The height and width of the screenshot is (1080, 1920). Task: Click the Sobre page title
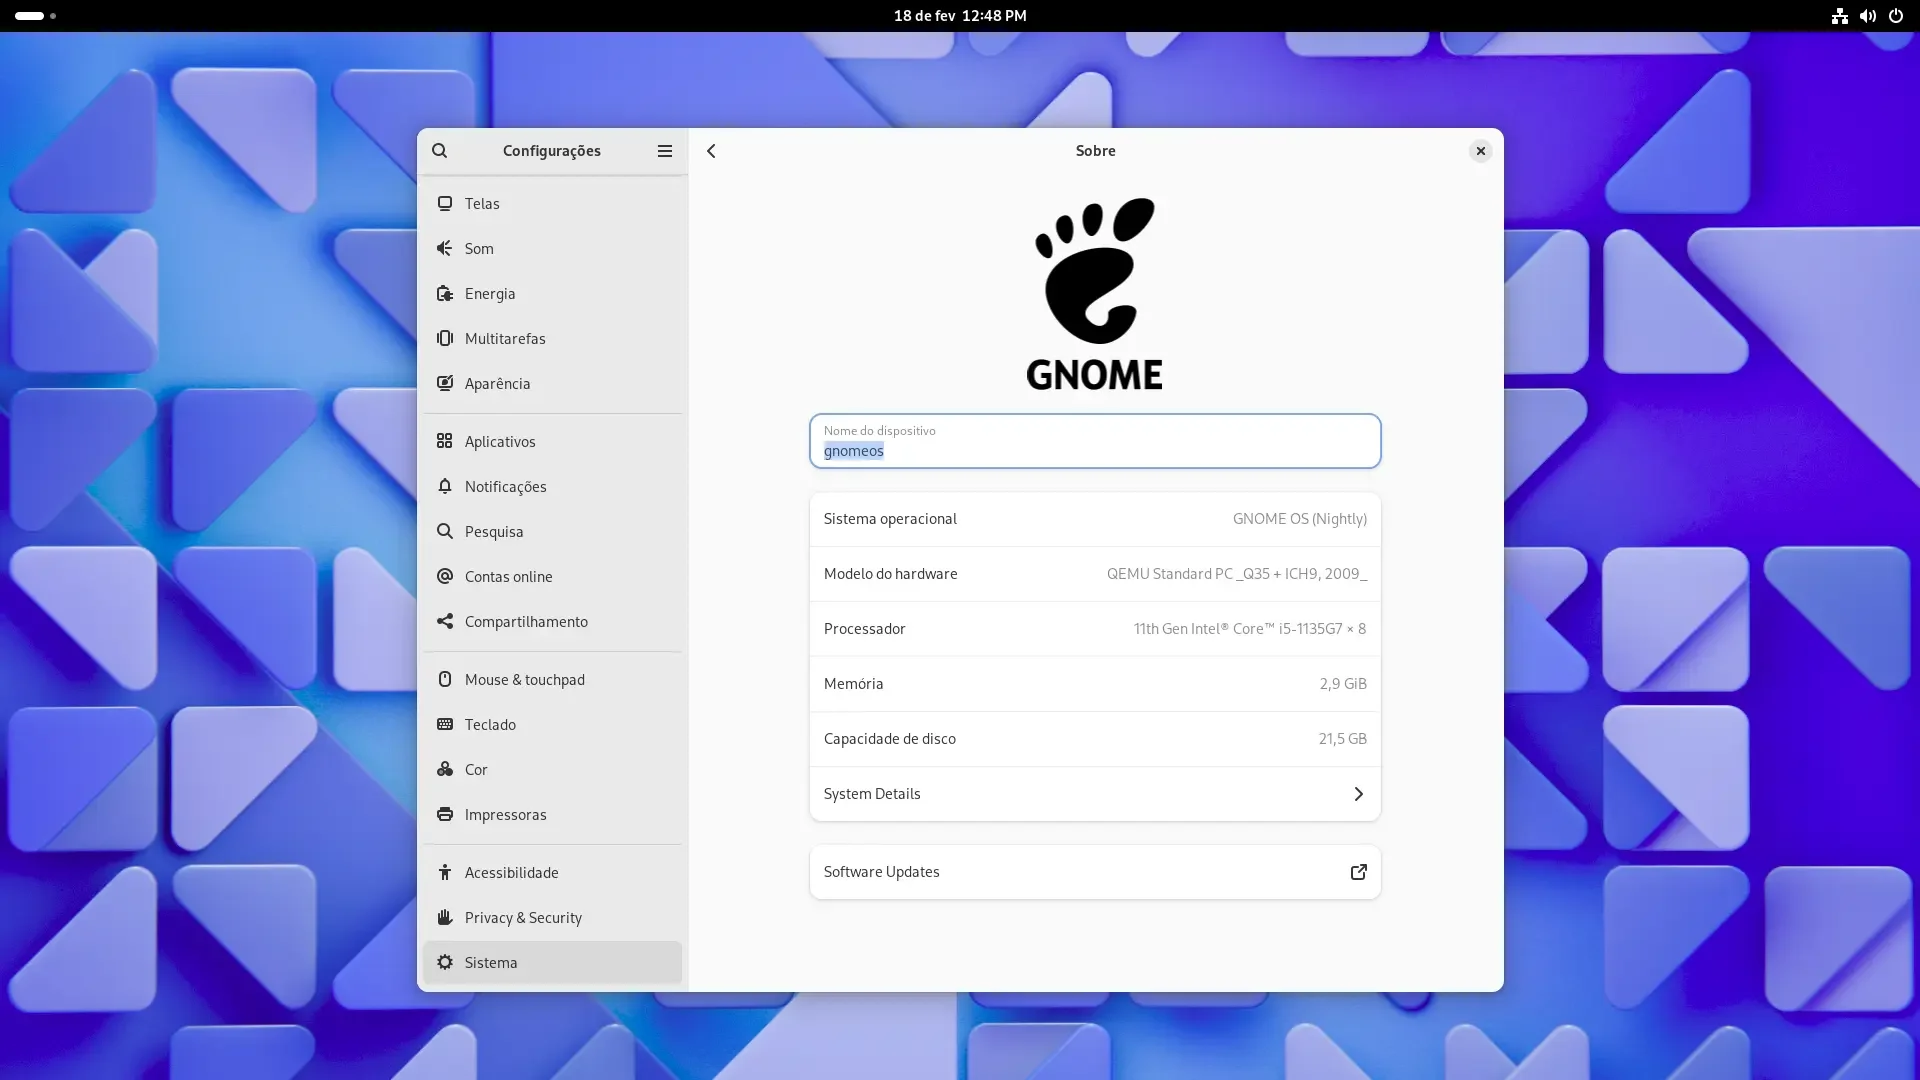pos(1095,151)
